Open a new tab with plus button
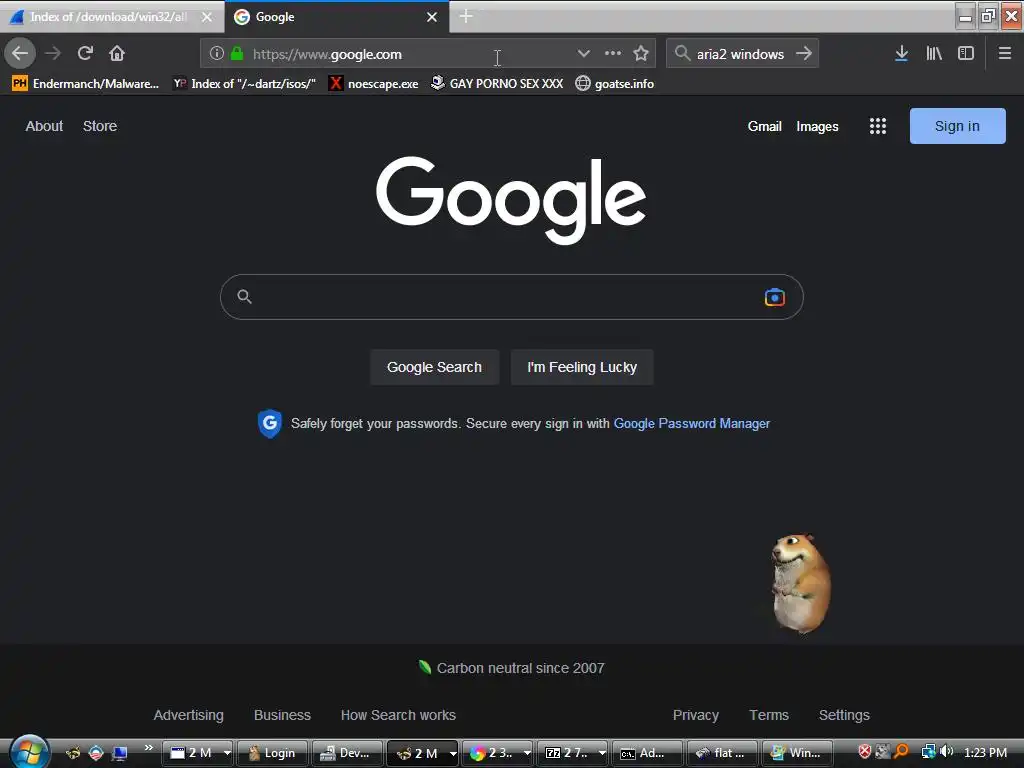Viewport: 1024px width, 768px height. pos(466,16)
